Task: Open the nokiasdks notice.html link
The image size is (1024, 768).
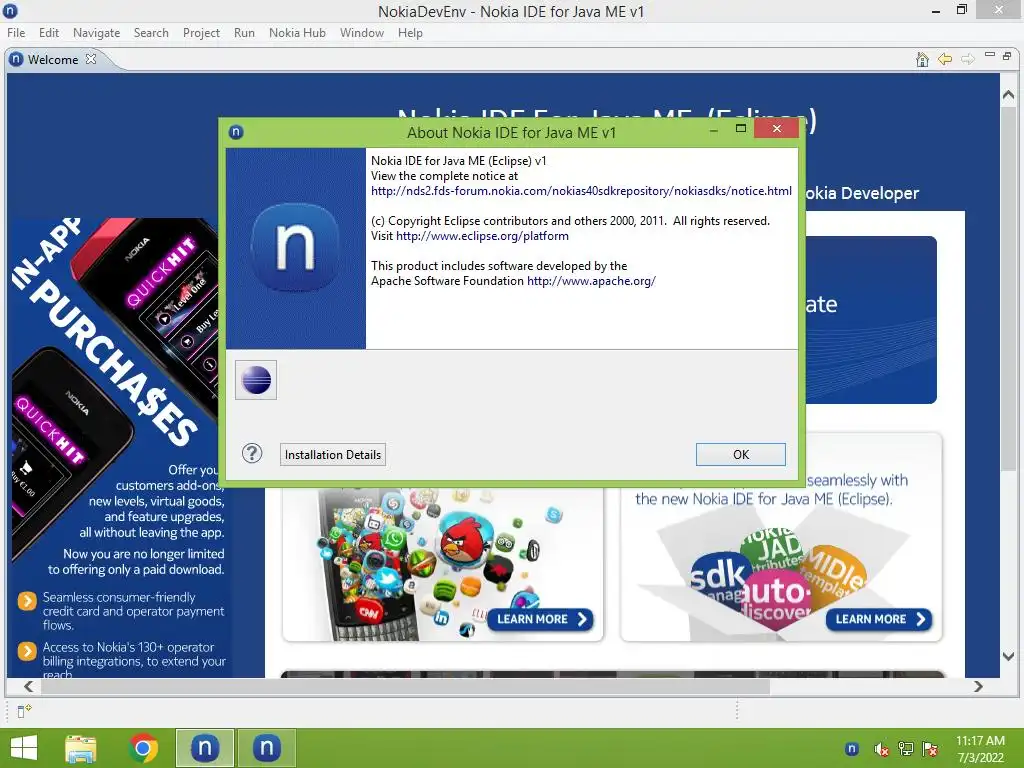Action: 581,191
